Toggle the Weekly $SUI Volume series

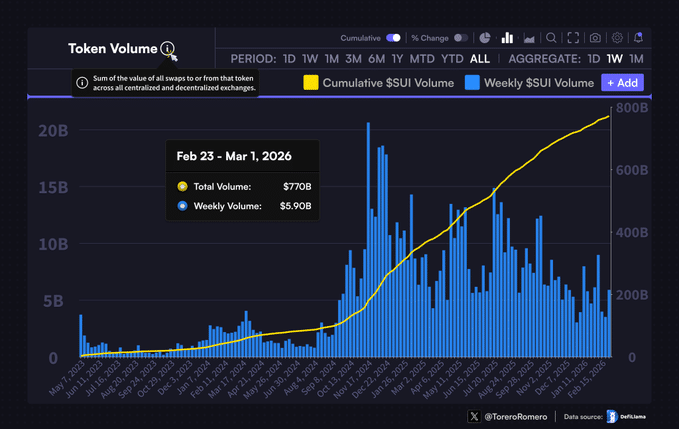point(530,83)
